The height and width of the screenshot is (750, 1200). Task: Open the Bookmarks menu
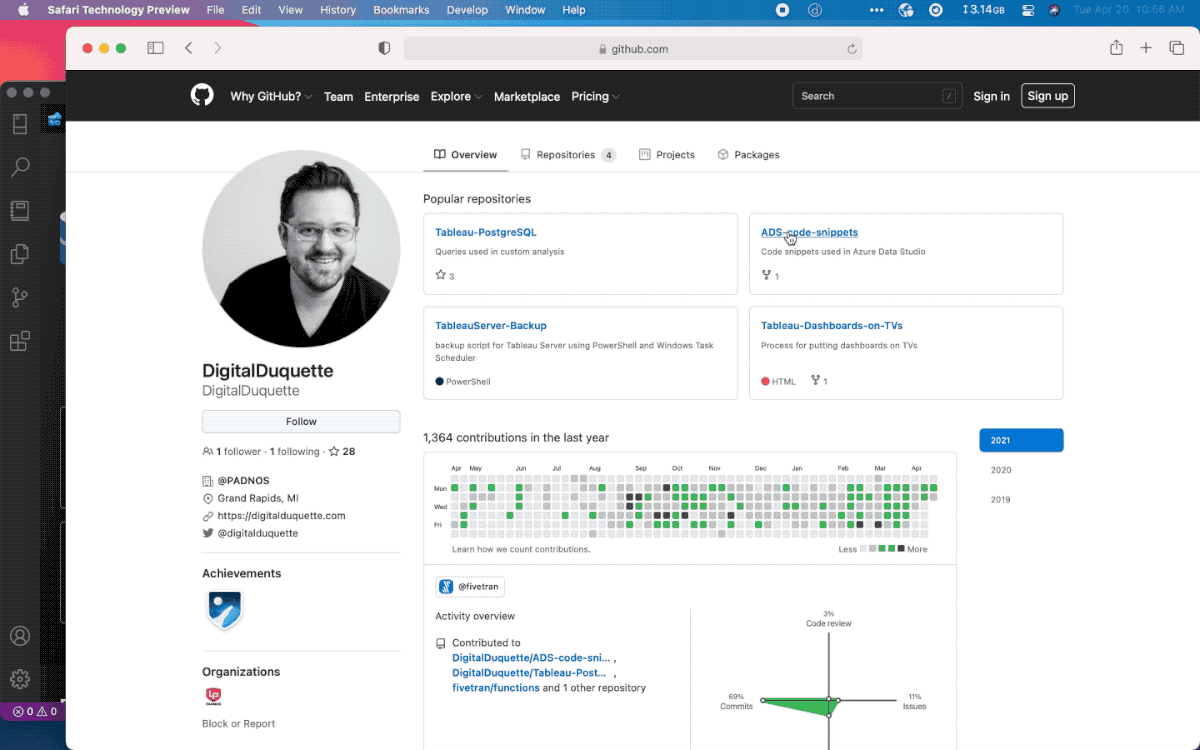click(x=401, y=10)
